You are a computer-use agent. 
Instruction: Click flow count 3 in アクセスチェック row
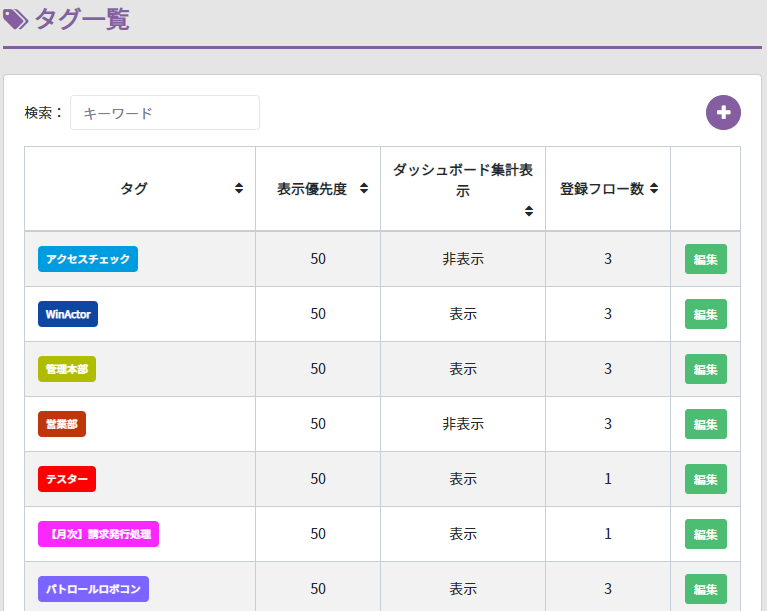[608, 259]
